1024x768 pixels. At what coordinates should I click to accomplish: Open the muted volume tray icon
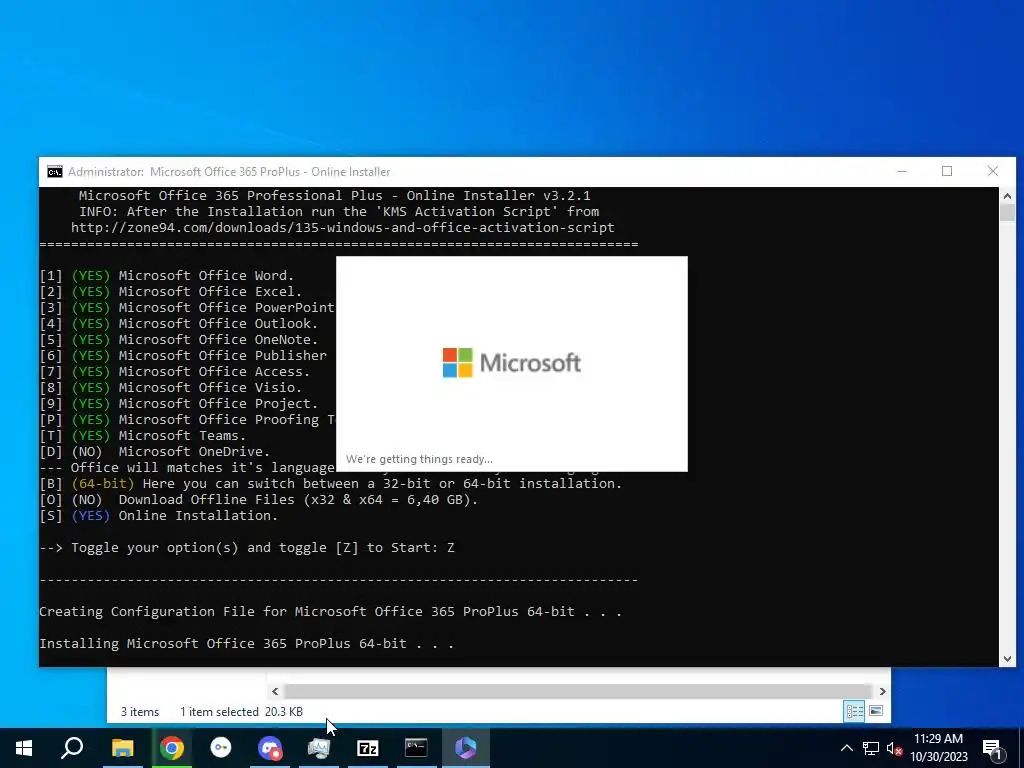pyautogui.click(x=894, y=748)
